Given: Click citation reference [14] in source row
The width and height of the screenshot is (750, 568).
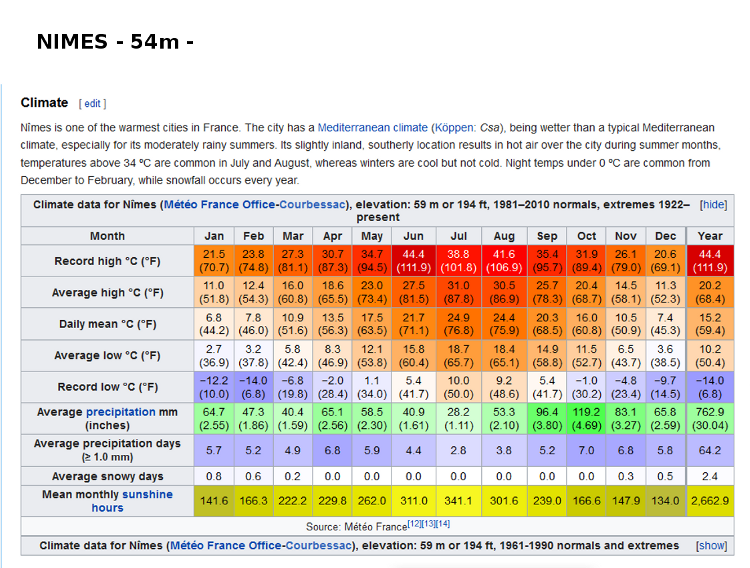Looking at the screenshot, I should 444,523.
